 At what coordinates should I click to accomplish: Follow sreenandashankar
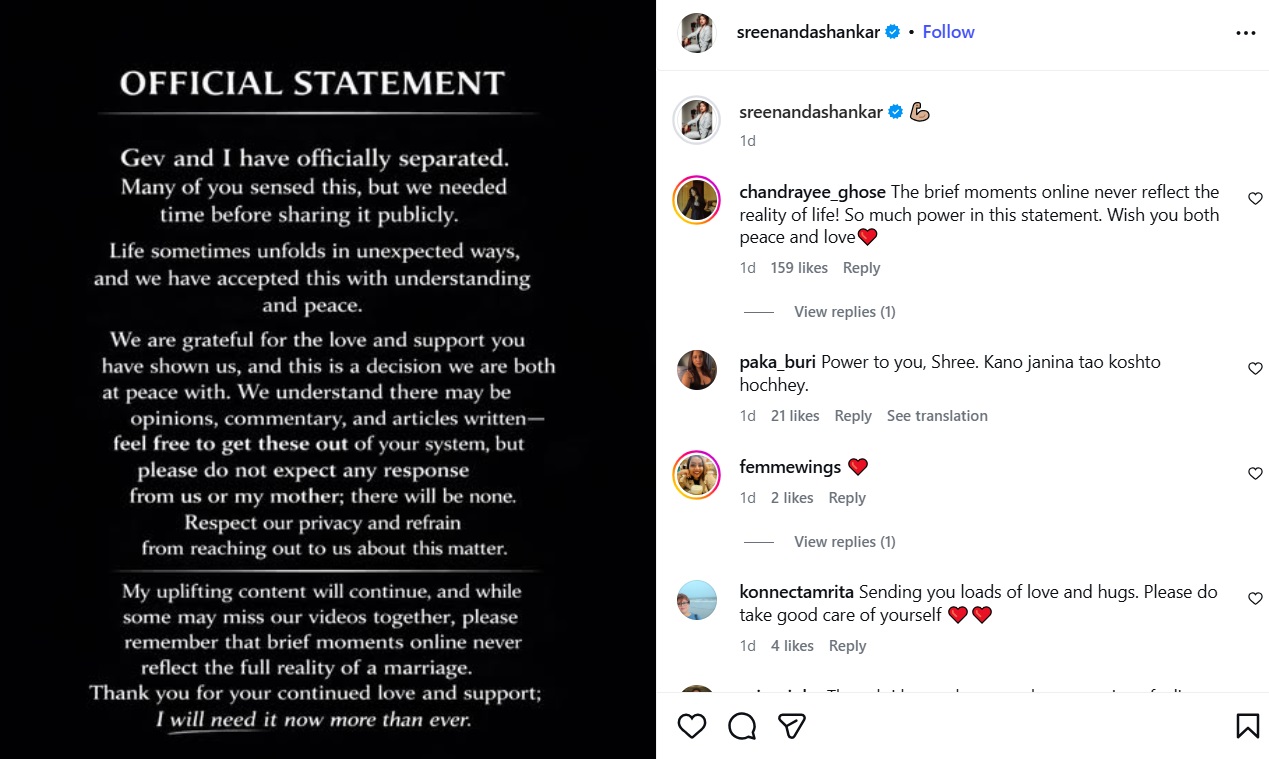pyautogui.click(x=948, y=32)
